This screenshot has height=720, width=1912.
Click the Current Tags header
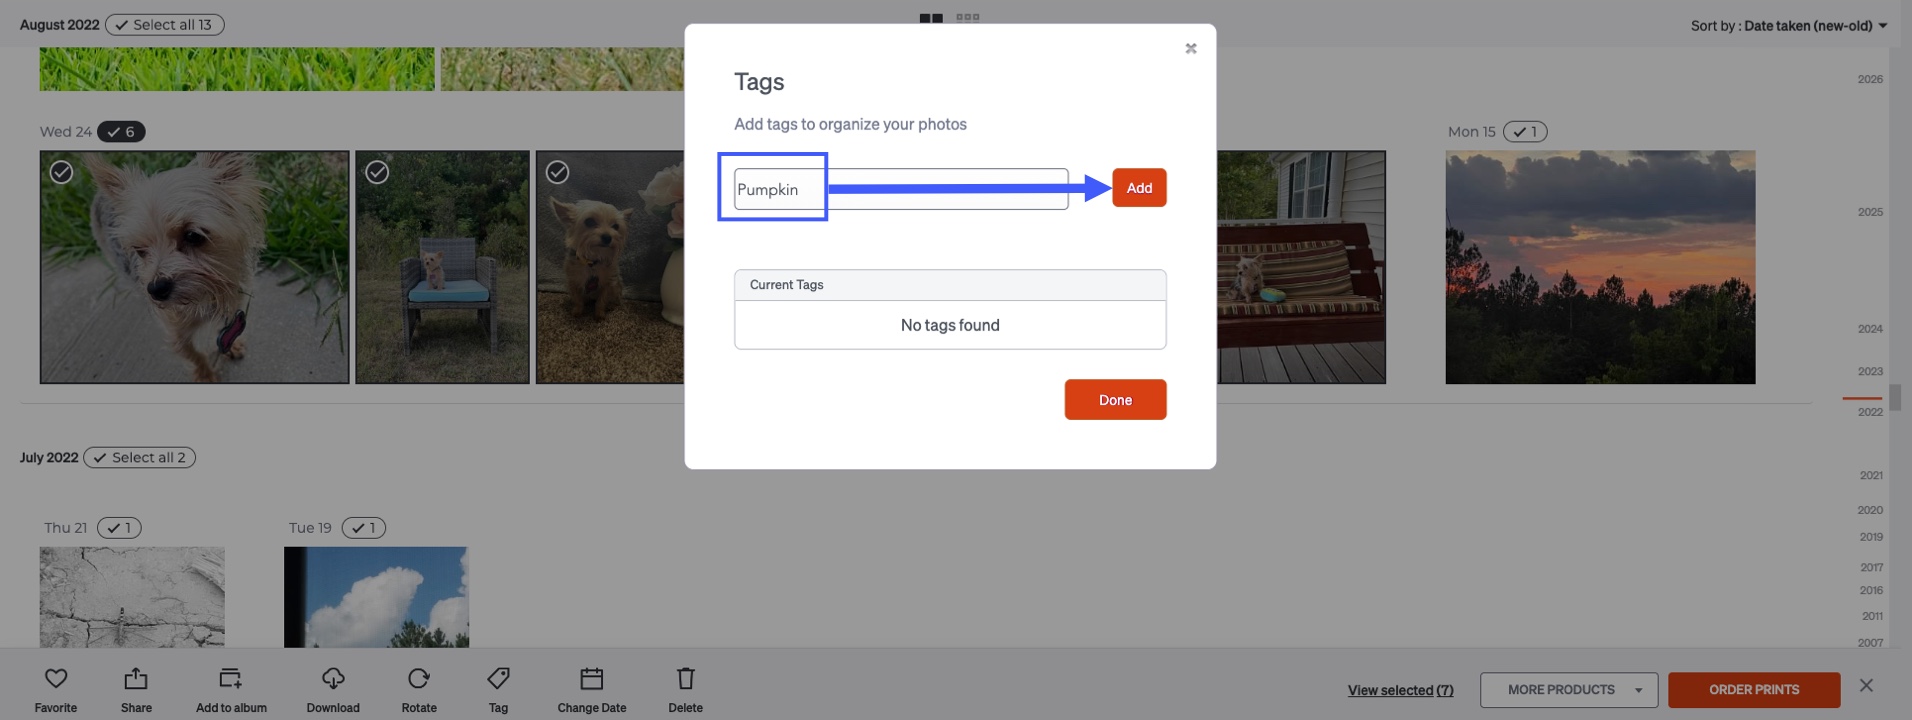click(950, 285)
